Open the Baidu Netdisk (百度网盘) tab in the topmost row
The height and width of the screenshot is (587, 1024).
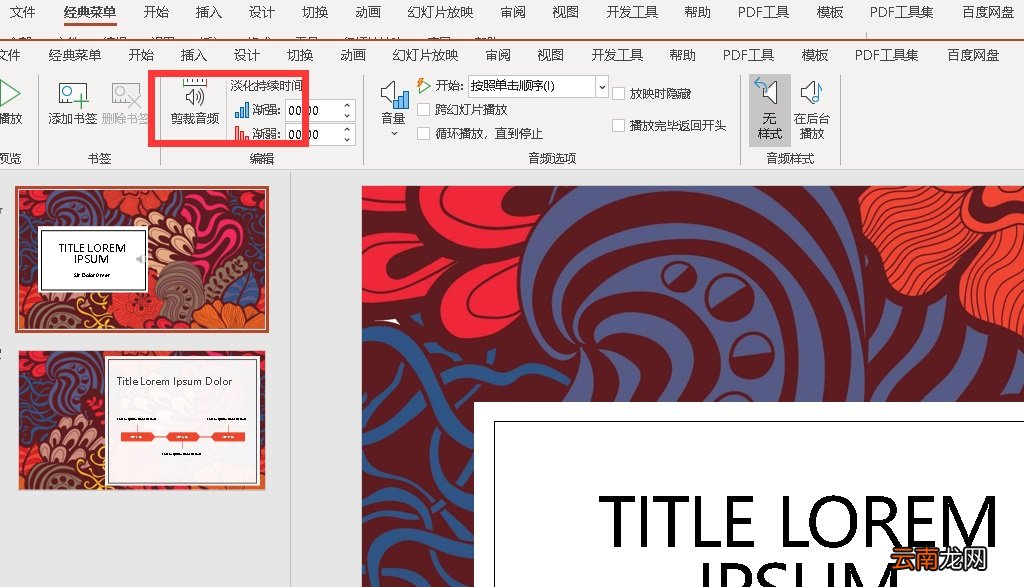coord(988,13)
